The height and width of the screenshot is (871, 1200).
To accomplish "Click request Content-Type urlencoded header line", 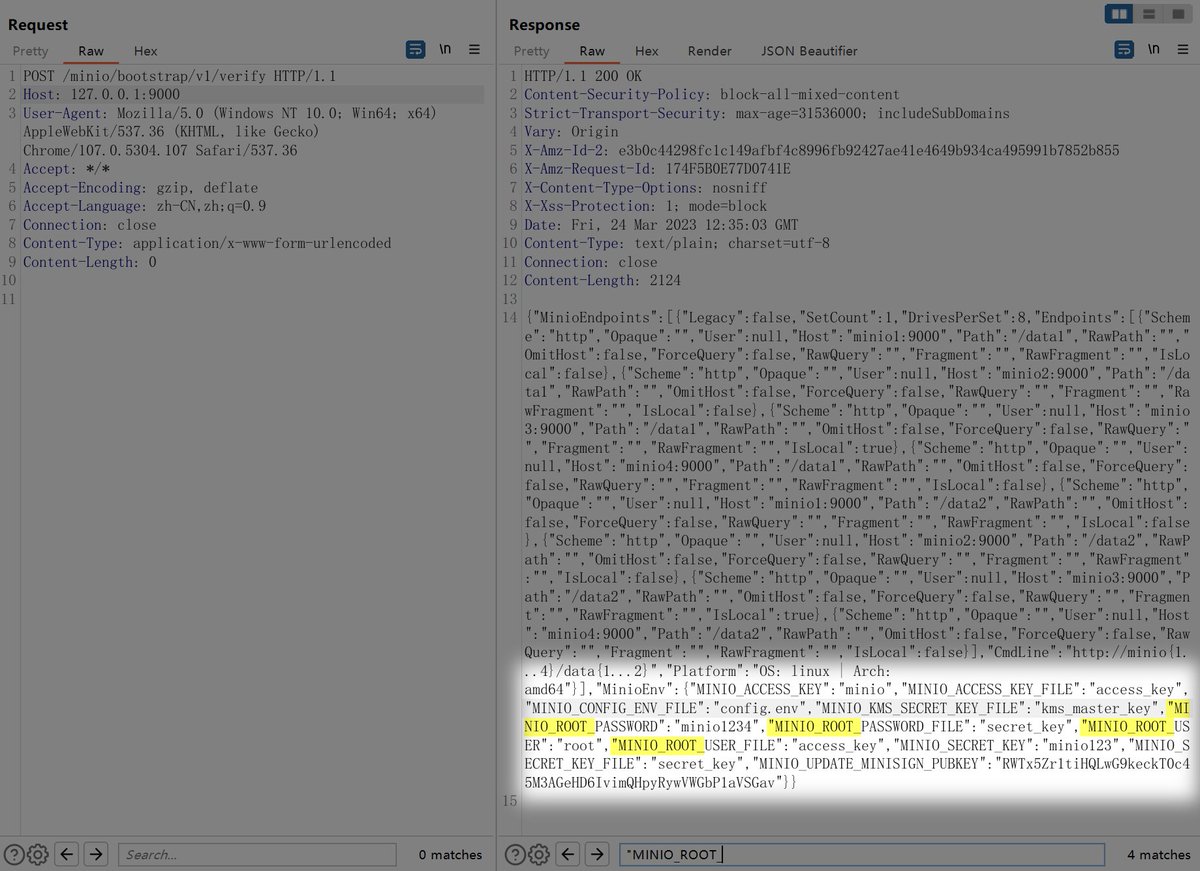I will coord(207,243).
